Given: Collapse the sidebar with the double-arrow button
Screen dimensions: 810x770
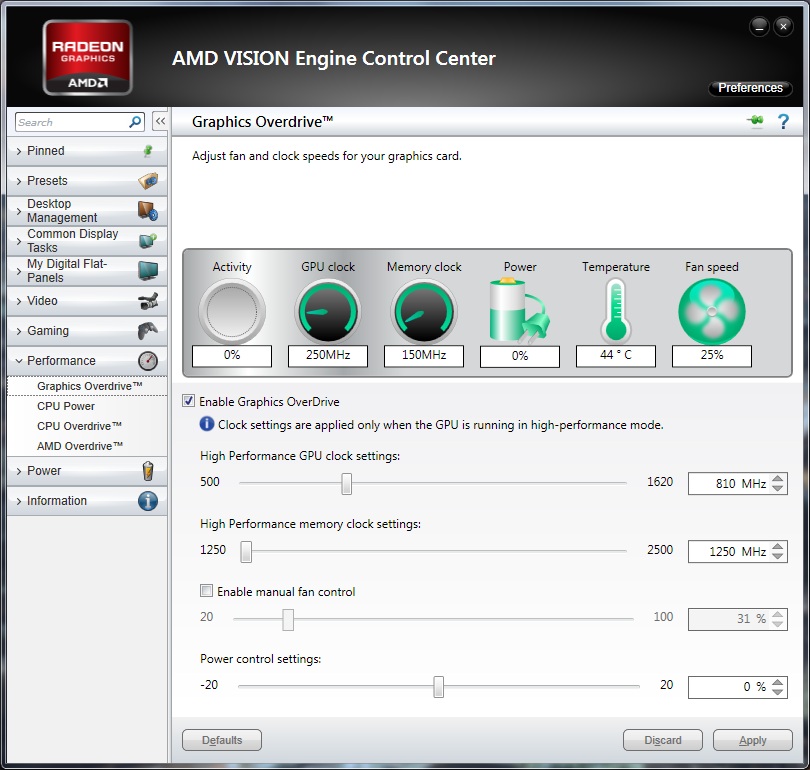Looking at the screenshot, I should [x=160, y=121].
